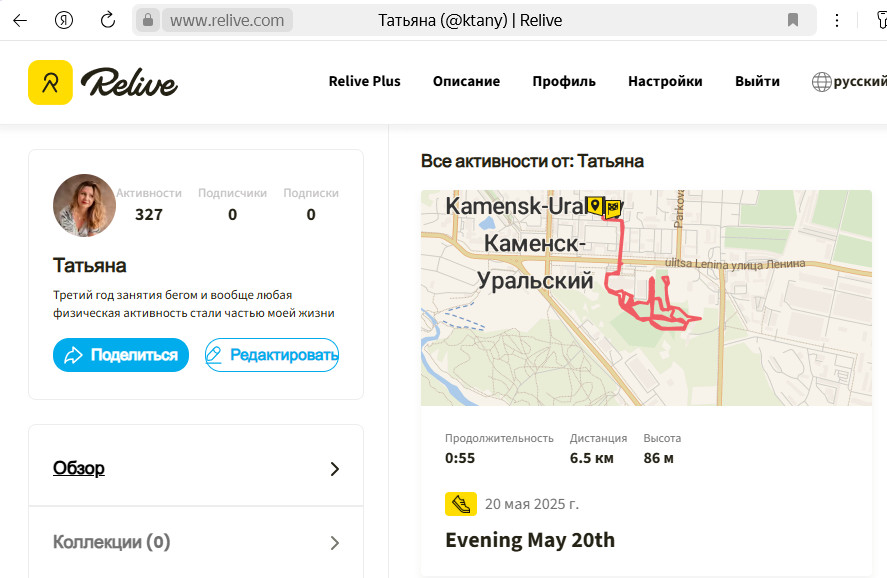Click the running shoe activity icon
The width and height of the screenshot is (887, 578).
click(460, 504)
